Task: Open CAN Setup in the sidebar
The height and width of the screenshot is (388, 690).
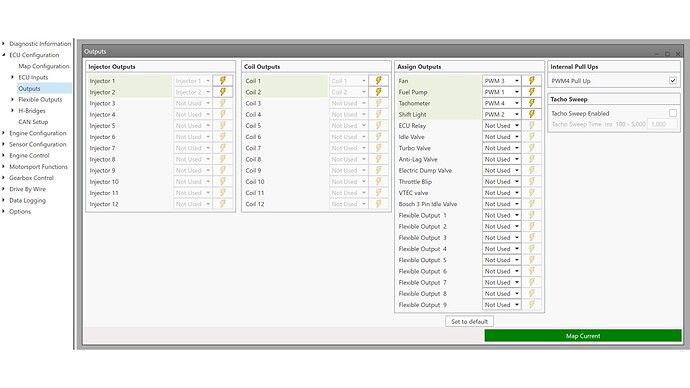Action: pyautogui.click(x=33, y=122)
